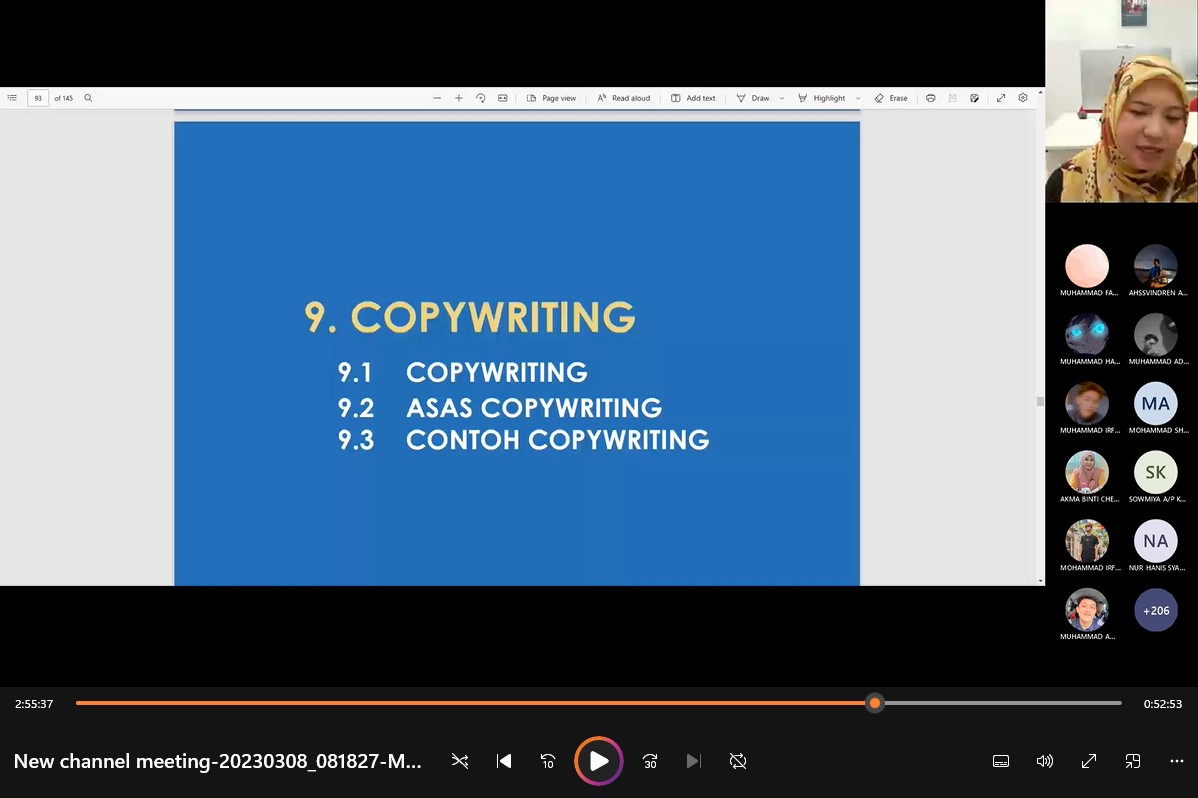The height and width of the screenshot is (798, 1198).
Task: Click the video seek bar handle
Action: tap(875, 703)
